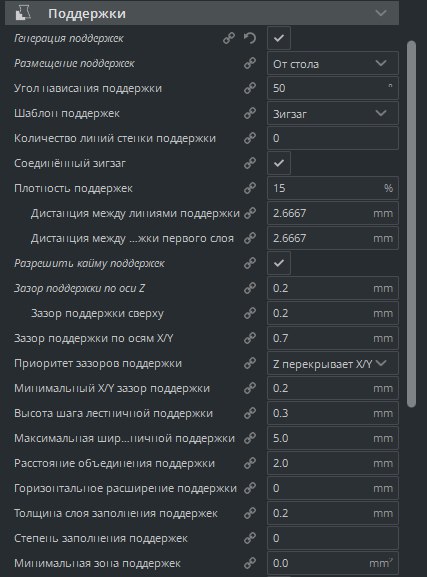The width and height of the screenshot is (427, 577).
Task: Toggle the Разрешить кайму поддержек checkbox
Action: point(279,263)
